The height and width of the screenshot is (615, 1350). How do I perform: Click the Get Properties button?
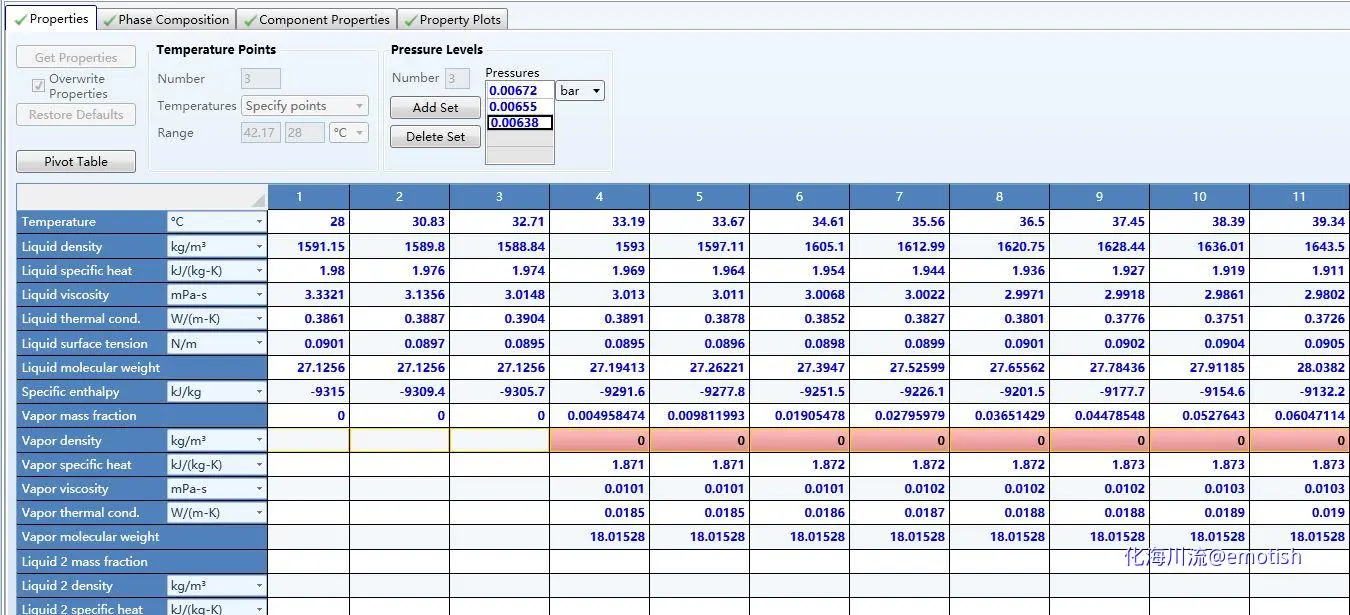point(76,58)
